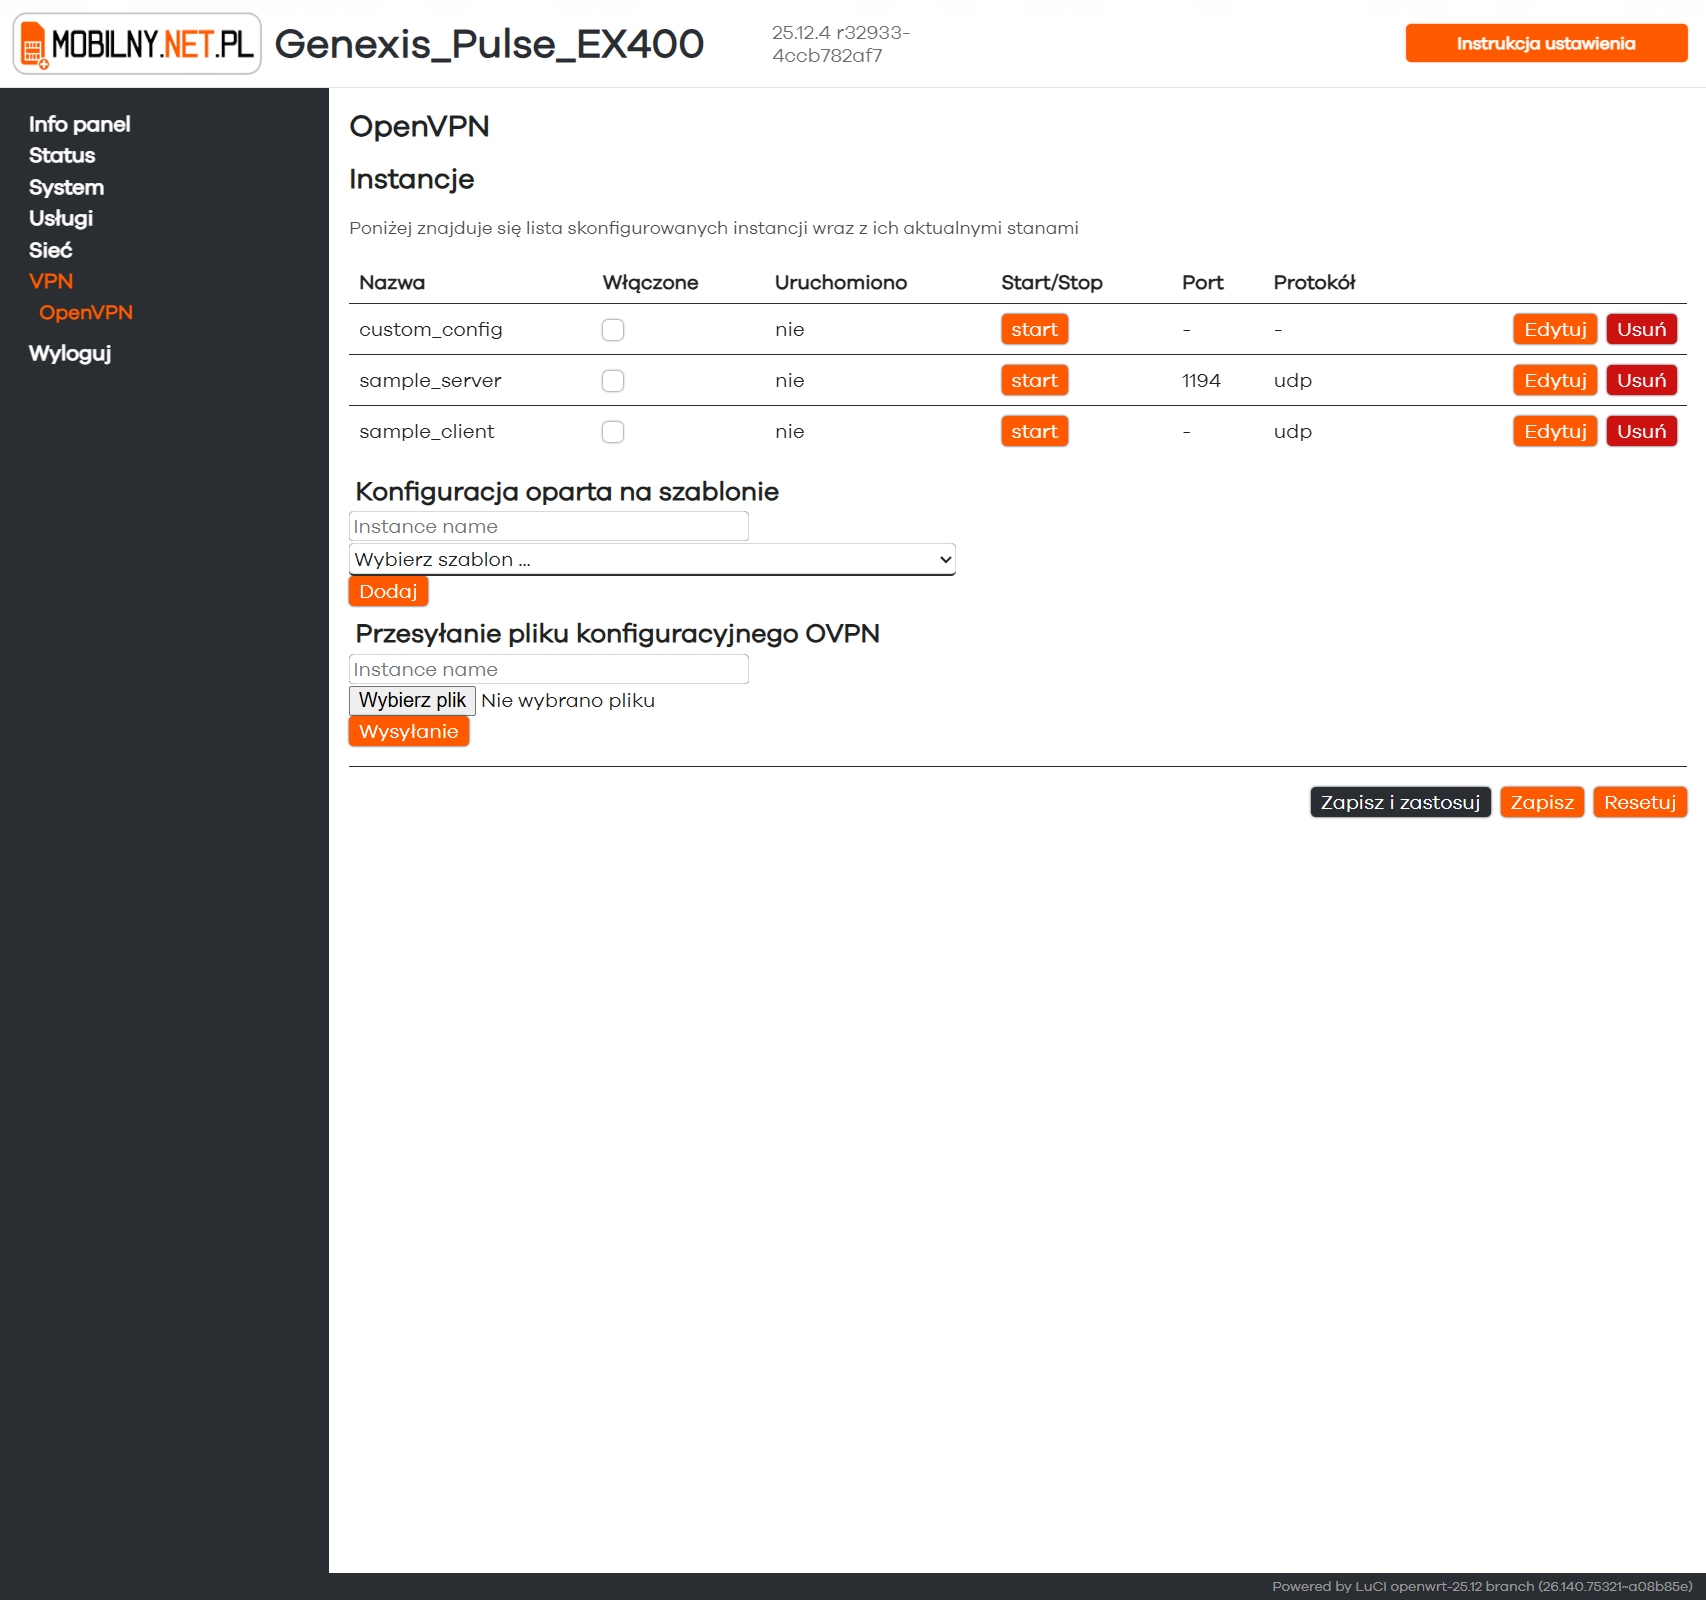The height and width of the screenshot is (1600, 1706).
Task: Open Usługi menu in sidebar
Action: (x=61, y=218)
